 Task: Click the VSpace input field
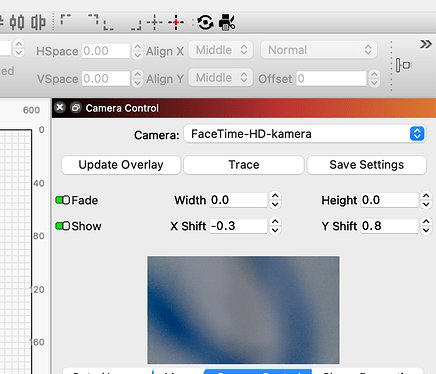point(106,79)
